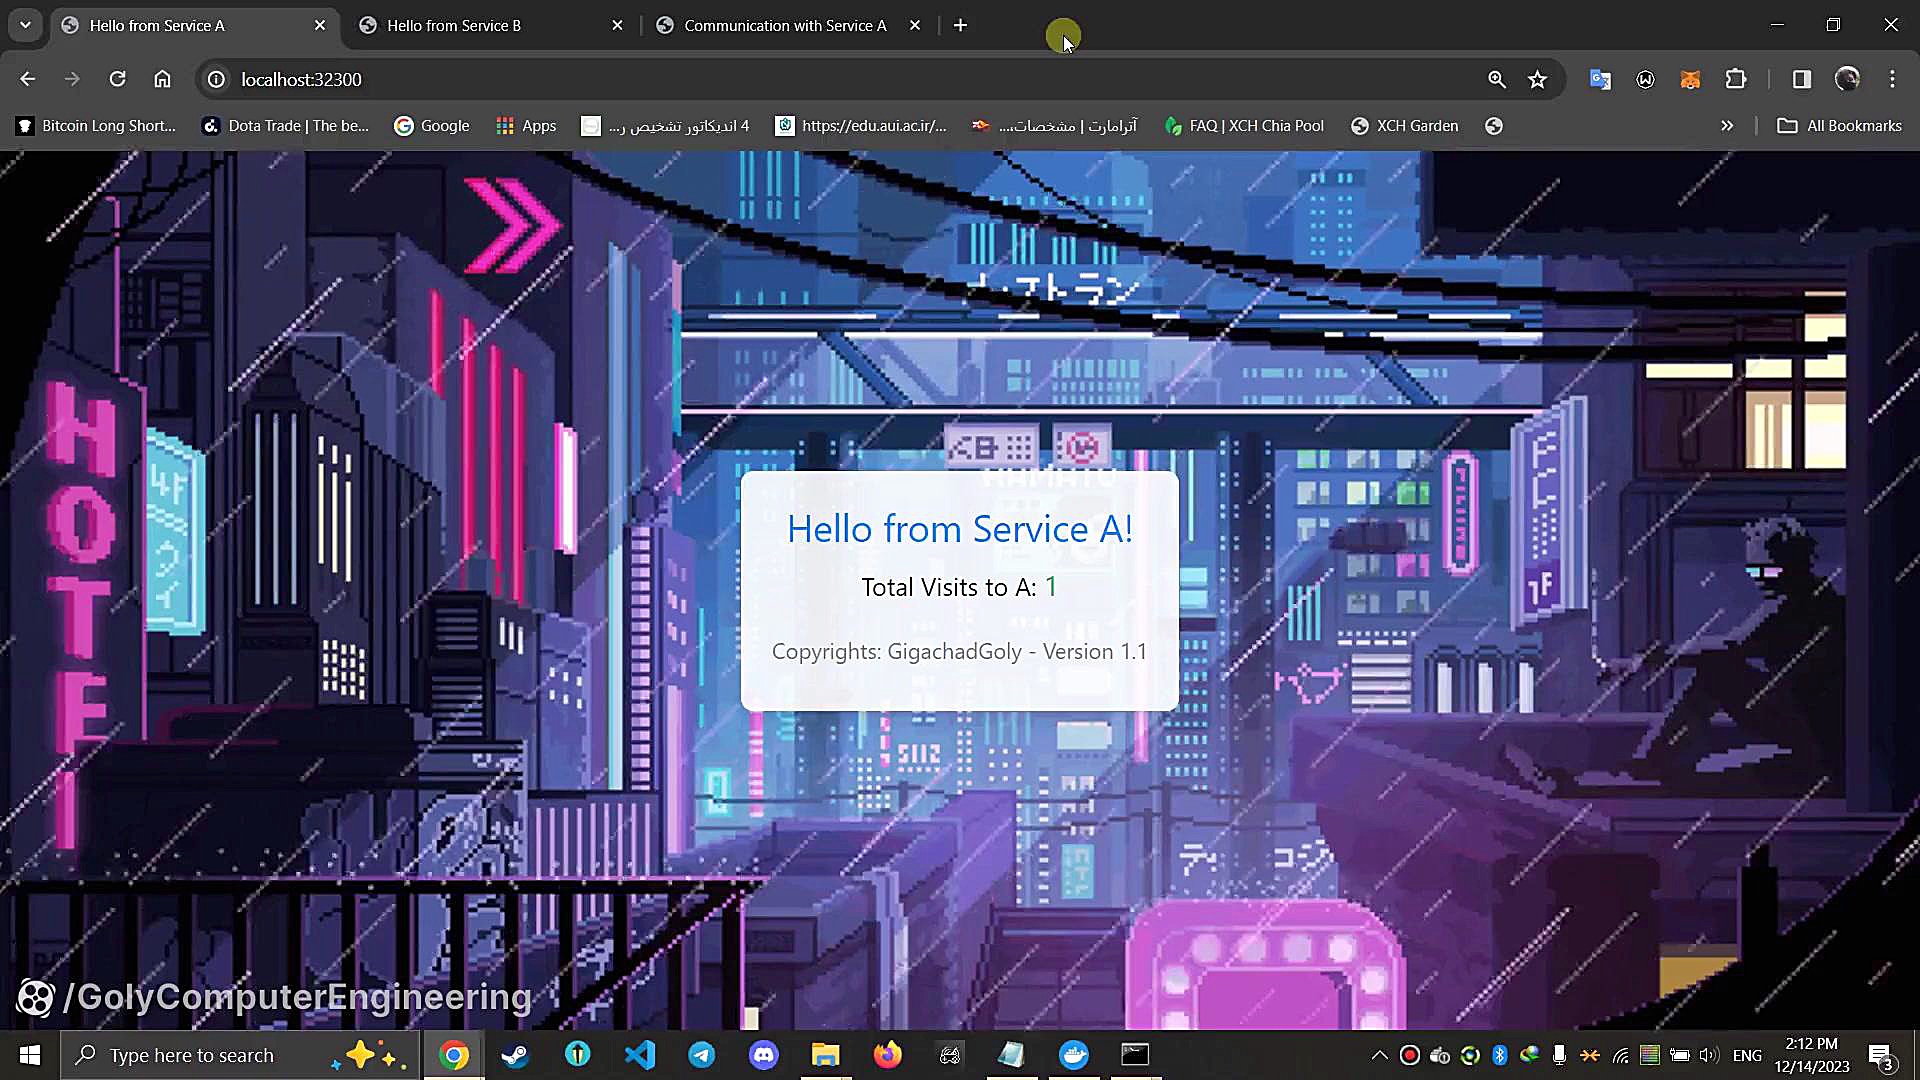Open the MetaMask fox extension
1920x1080 pixels.
click(1690, 79)
